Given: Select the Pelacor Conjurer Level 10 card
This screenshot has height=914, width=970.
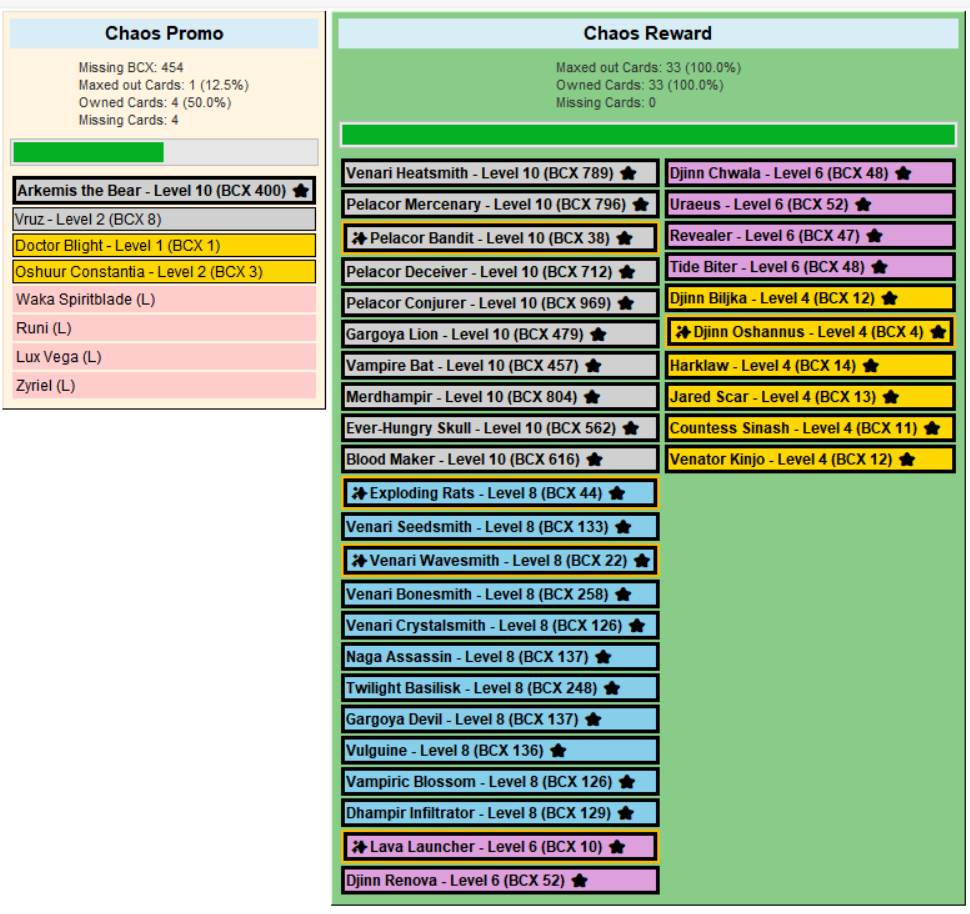Looking at the screenshot, I should pyautogui.click(x=500, y=303).
